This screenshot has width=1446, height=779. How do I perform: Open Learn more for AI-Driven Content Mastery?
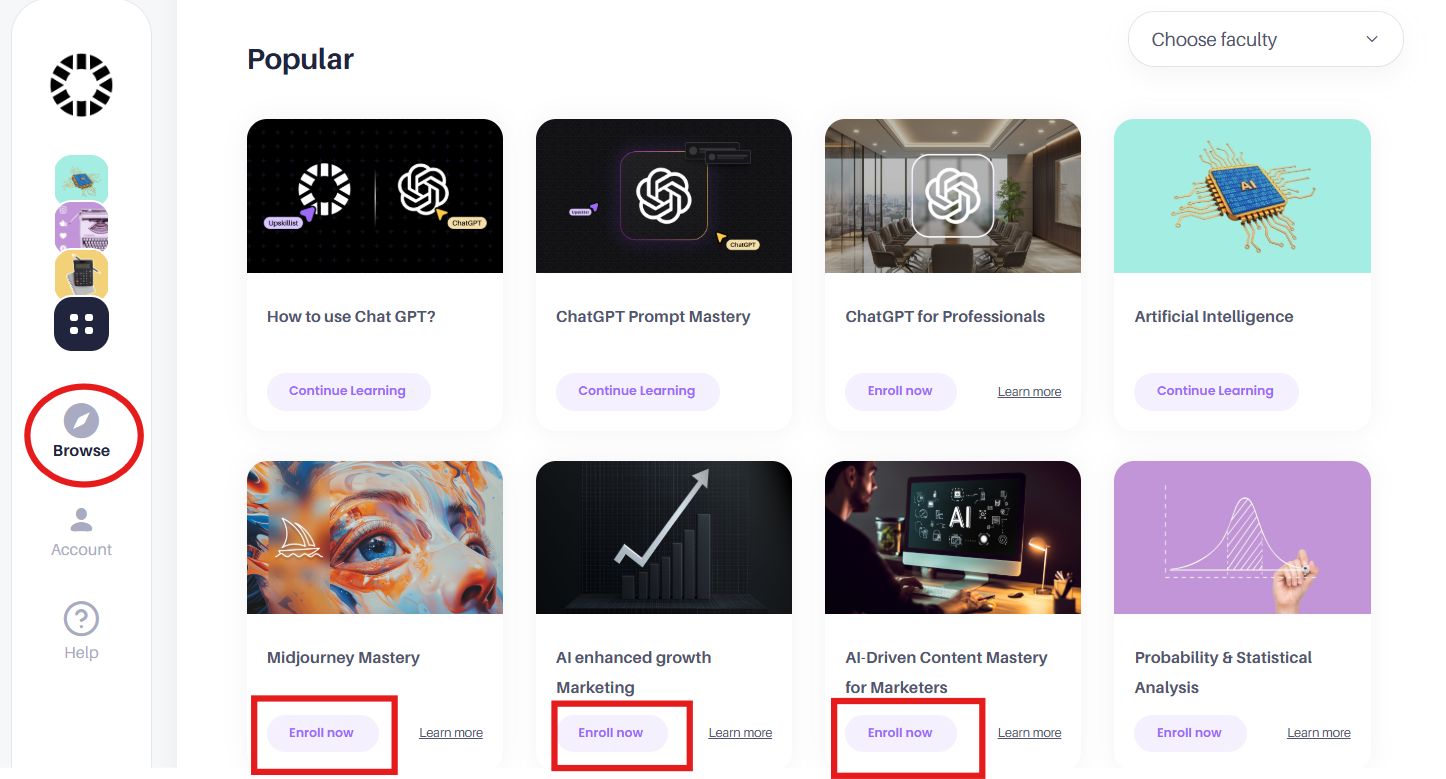pos(1029,733)
